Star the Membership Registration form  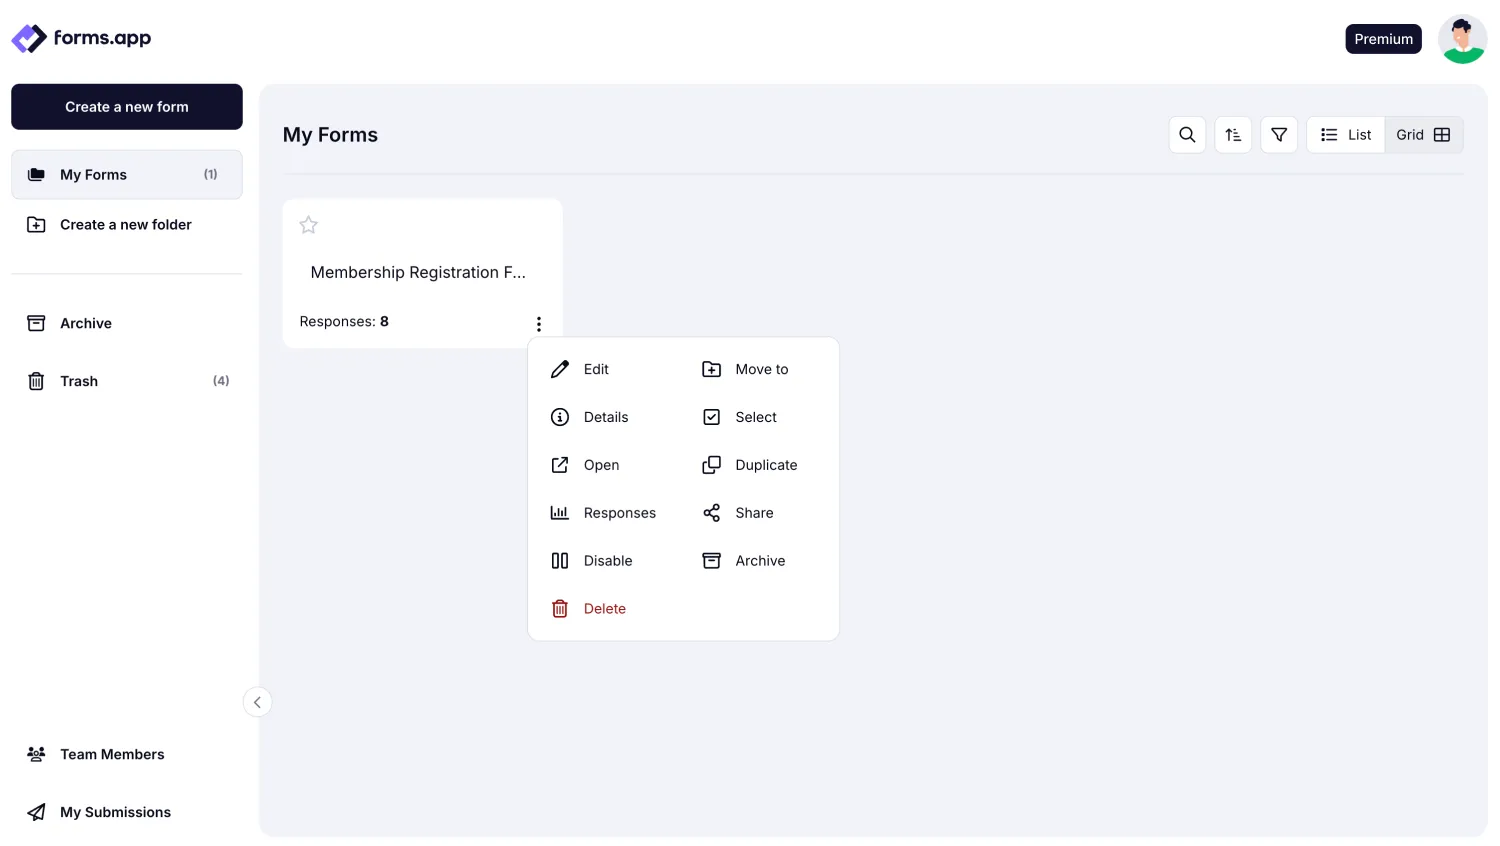pyautogui.click(x=309, y=225)
